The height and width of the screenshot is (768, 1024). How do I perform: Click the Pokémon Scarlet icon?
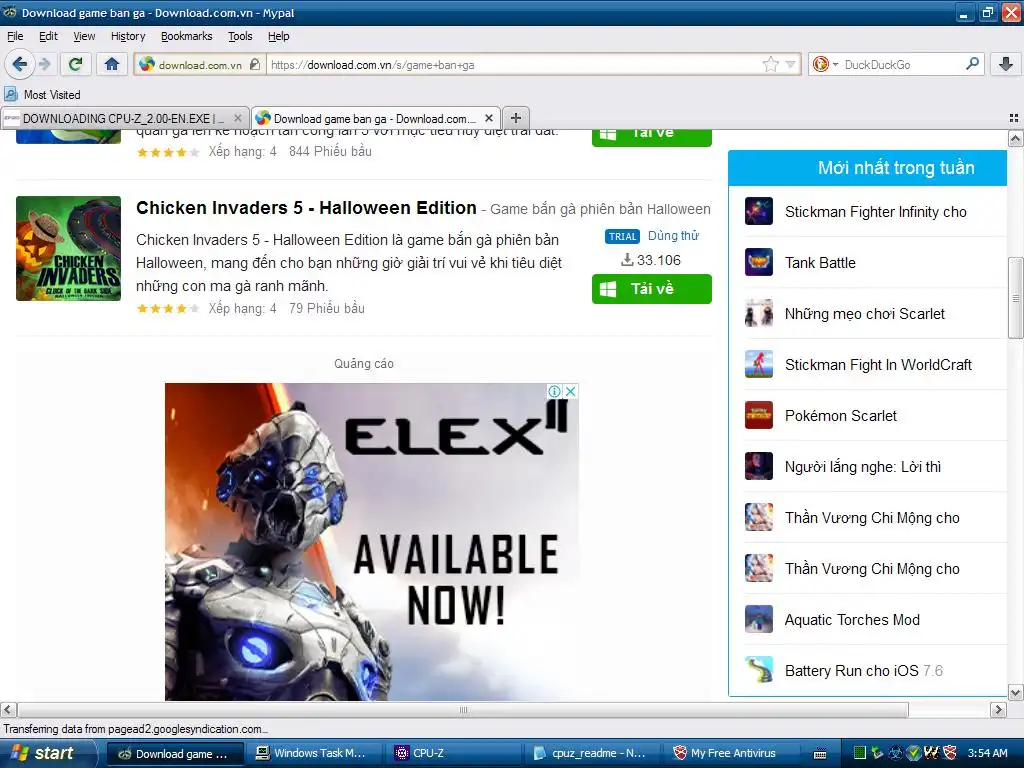click(x=759, y=415)
